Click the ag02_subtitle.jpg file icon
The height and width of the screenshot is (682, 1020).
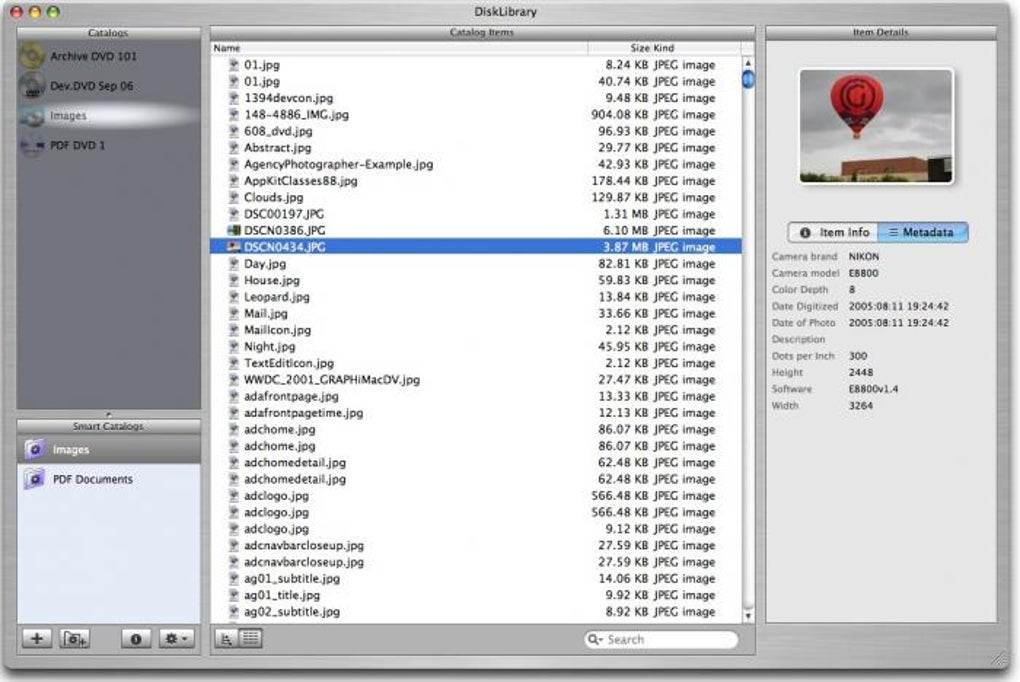tap(234, 612)
